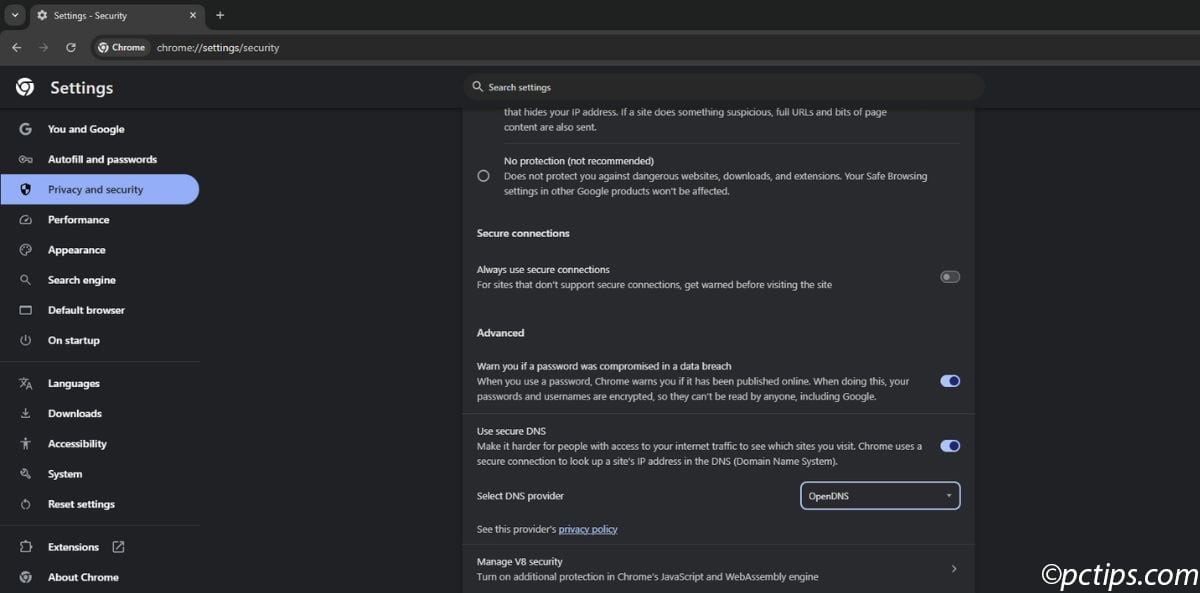Select the No protection radio button
1200x593 pixels.
click(484, 175)
